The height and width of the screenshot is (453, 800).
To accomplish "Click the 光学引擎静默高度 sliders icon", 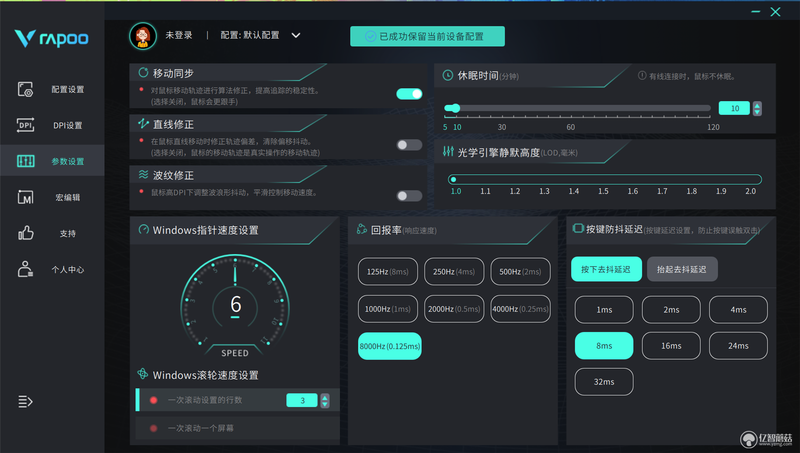I will point(448,152).
